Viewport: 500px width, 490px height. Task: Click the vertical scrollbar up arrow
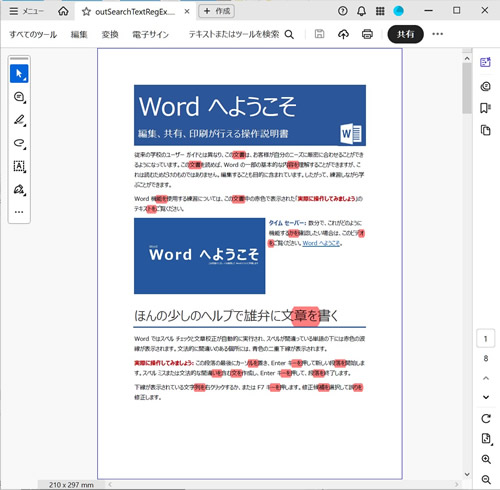467,59
